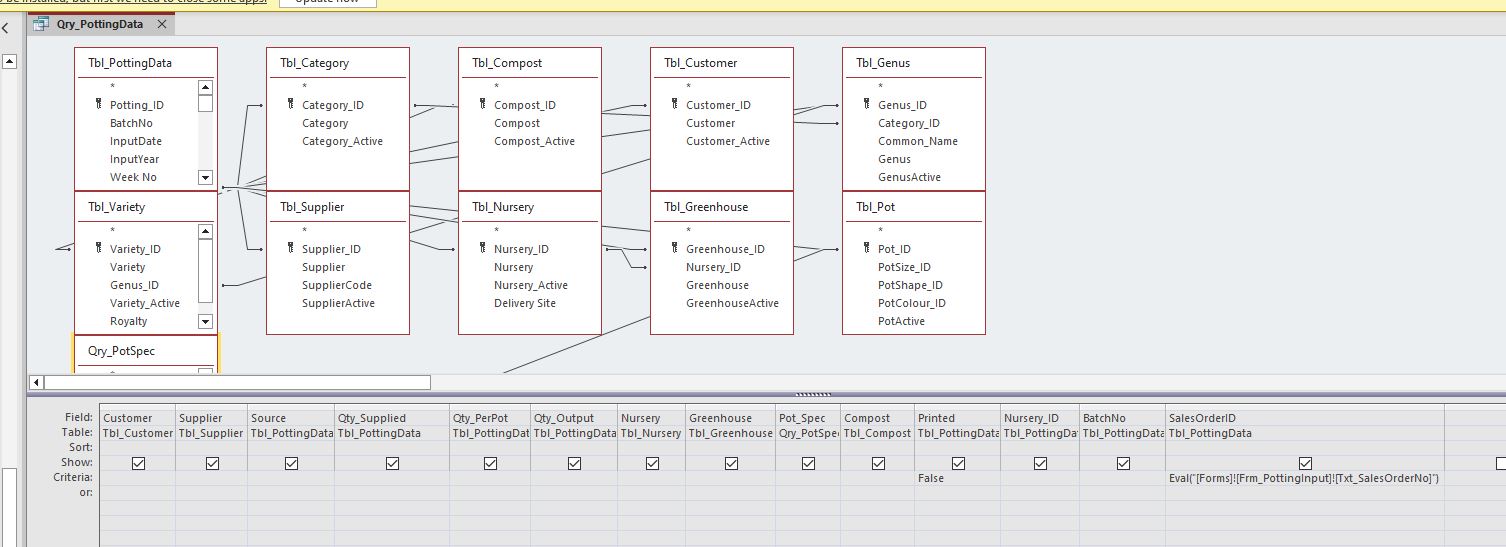Click the Customer_ID primary key icon
Screen dimensions: 1506x547
675,104
